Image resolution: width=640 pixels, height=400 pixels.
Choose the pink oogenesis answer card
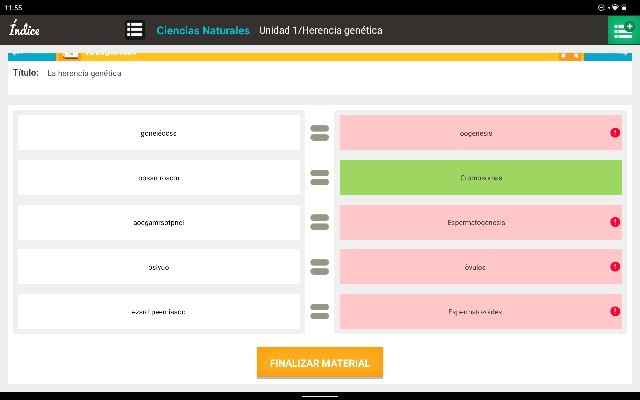click(x=475, y=133)
